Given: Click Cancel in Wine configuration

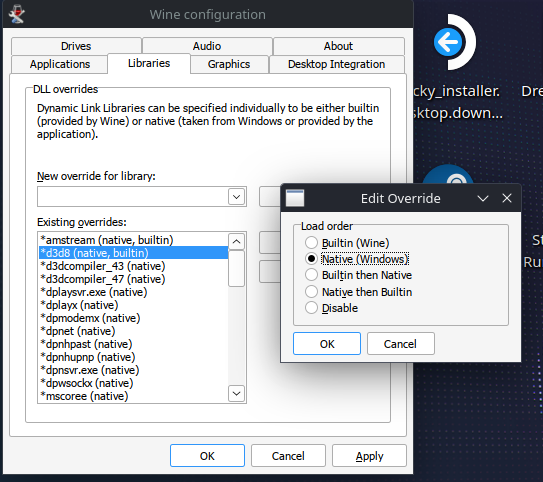Looking at the screenshot, I should 288,456.
